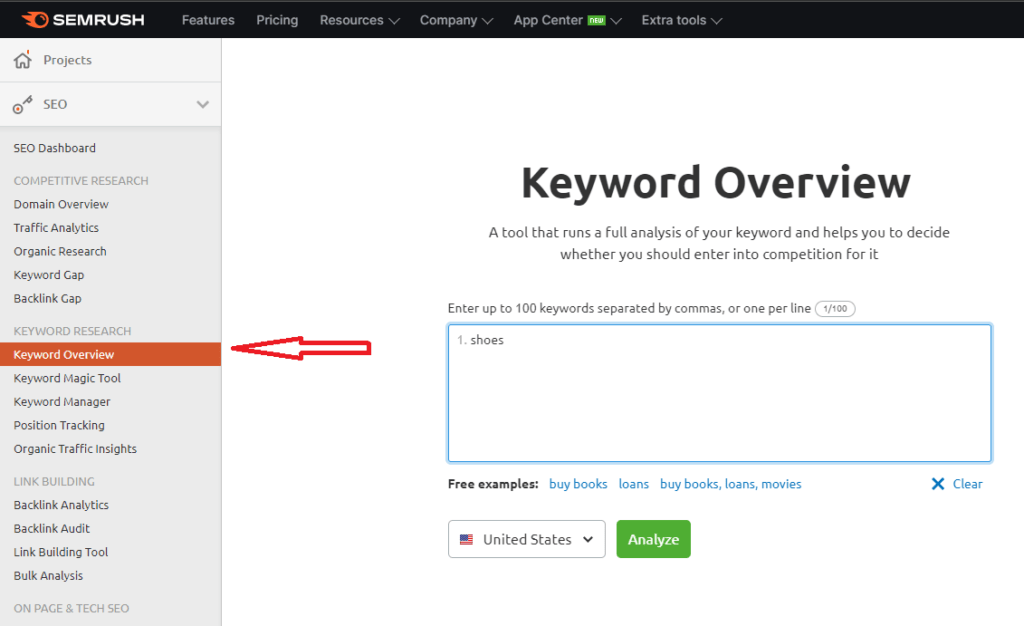Click inside the keyword text area
The height and width of the screenshot is (626, 1024).
(x=719, y=400)
